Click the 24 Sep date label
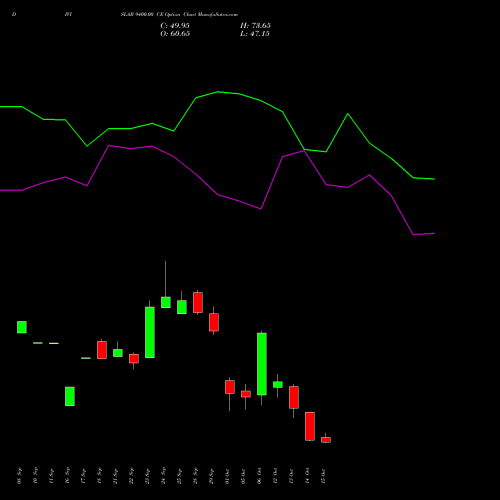 (x=164, y=476)
